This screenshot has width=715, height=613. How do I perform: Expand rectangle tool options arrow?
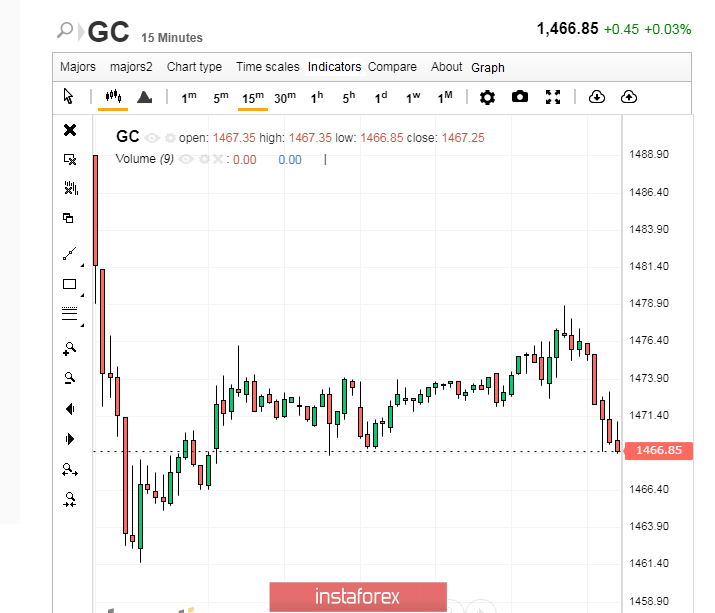(x=83, y=295)
